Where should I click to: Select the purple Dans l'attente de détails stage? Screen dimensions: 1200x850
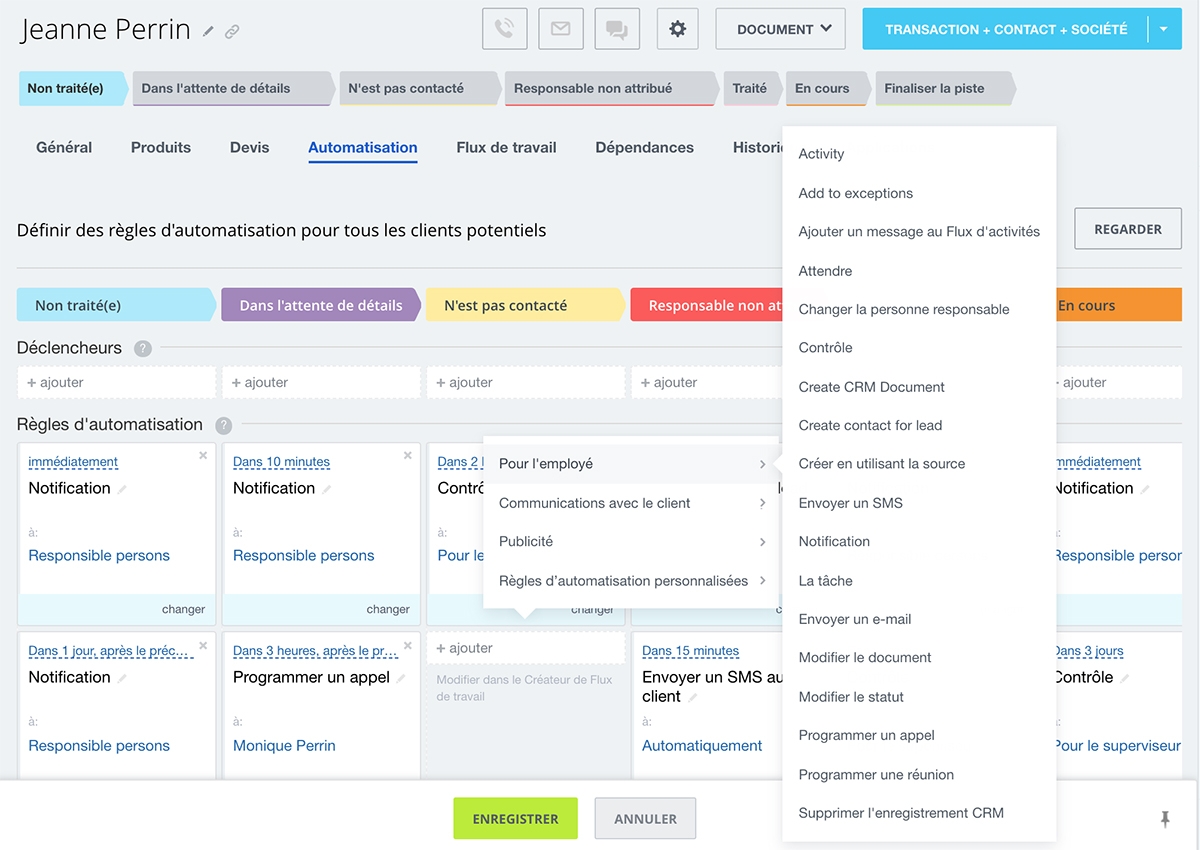(x=320, y=306)
